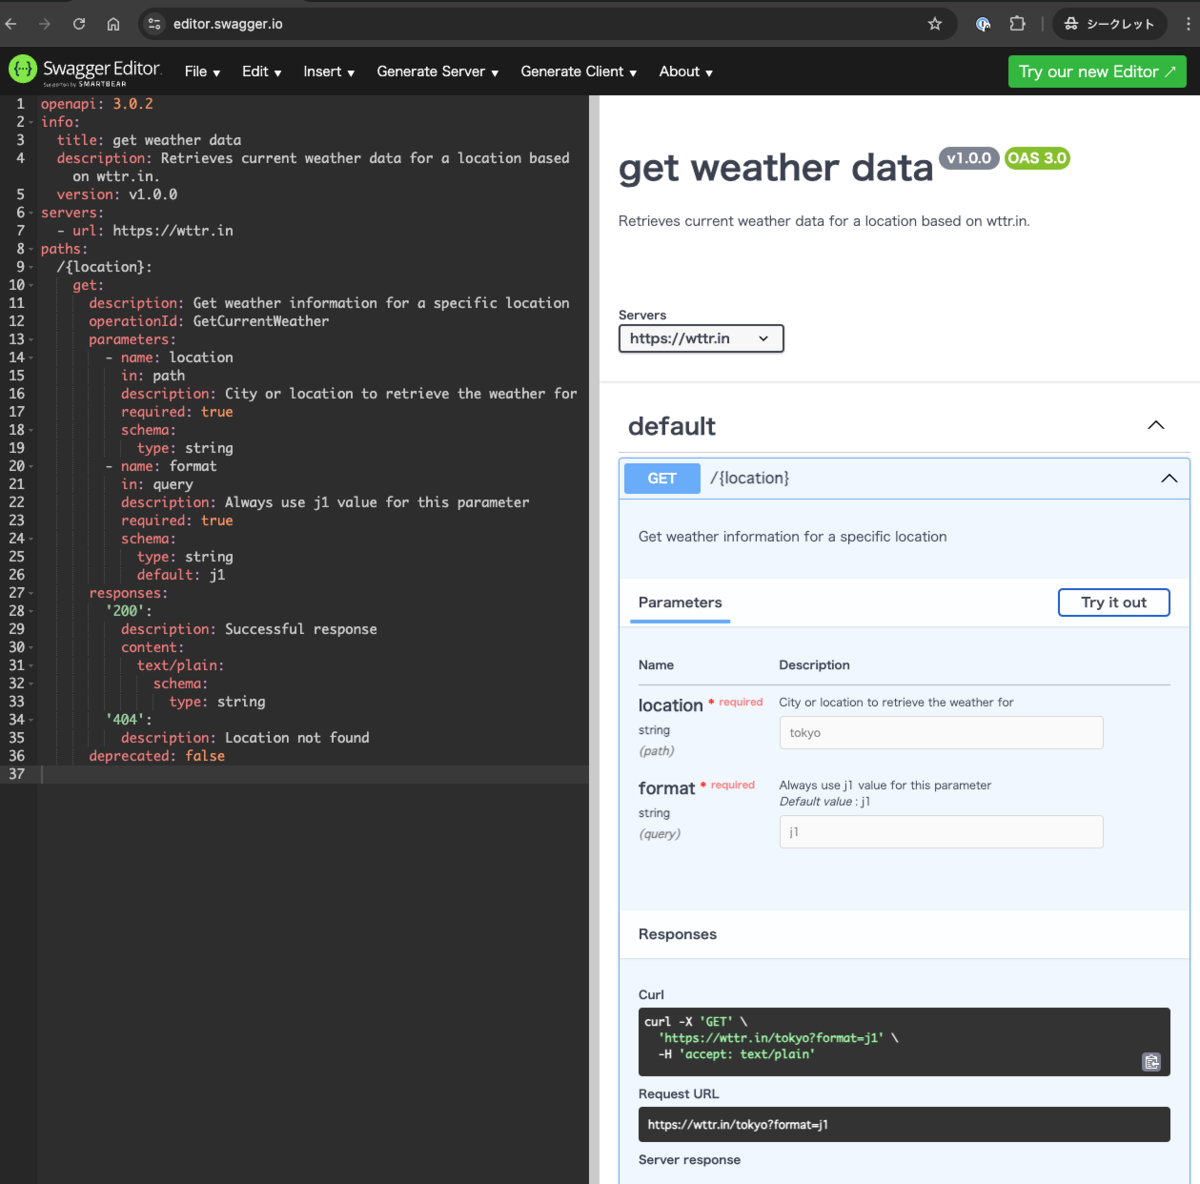Click the Request URL value box

coord(904,1125)
